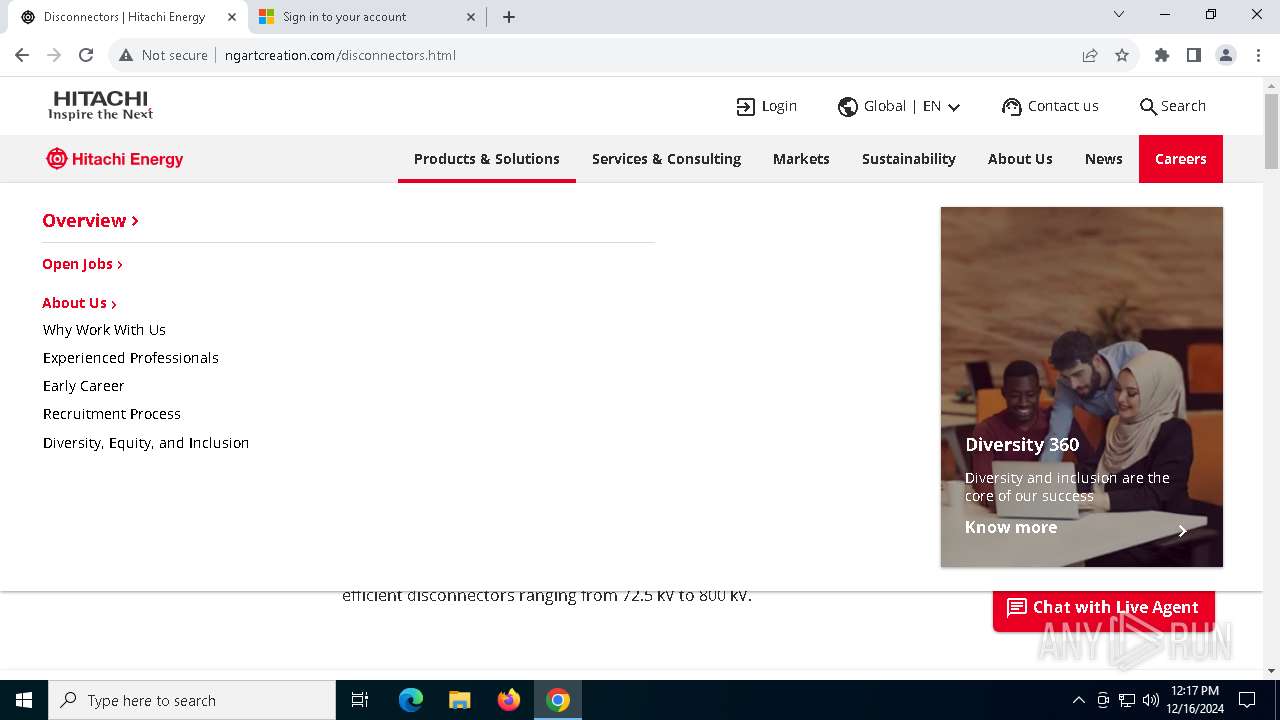Open Task View in taskbar

360,700
